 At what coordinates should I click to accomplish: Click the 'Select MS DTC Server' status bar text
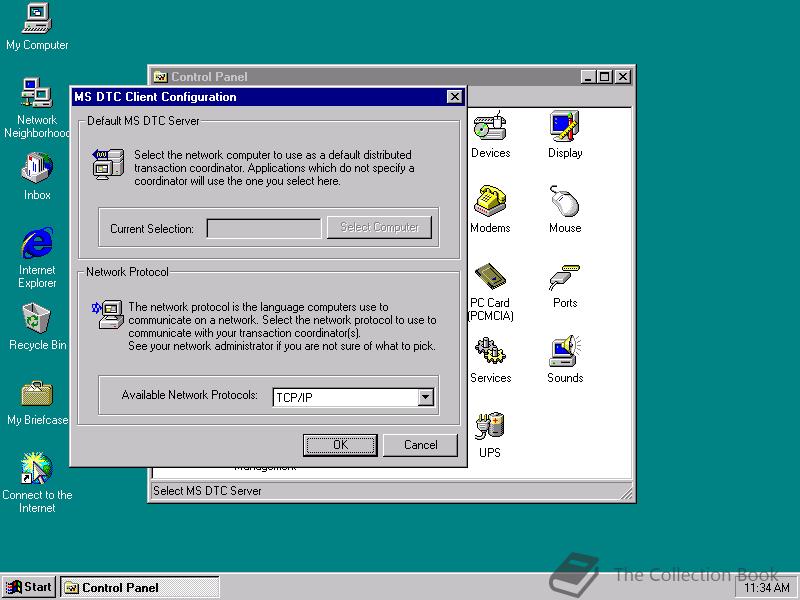(207, 491)
